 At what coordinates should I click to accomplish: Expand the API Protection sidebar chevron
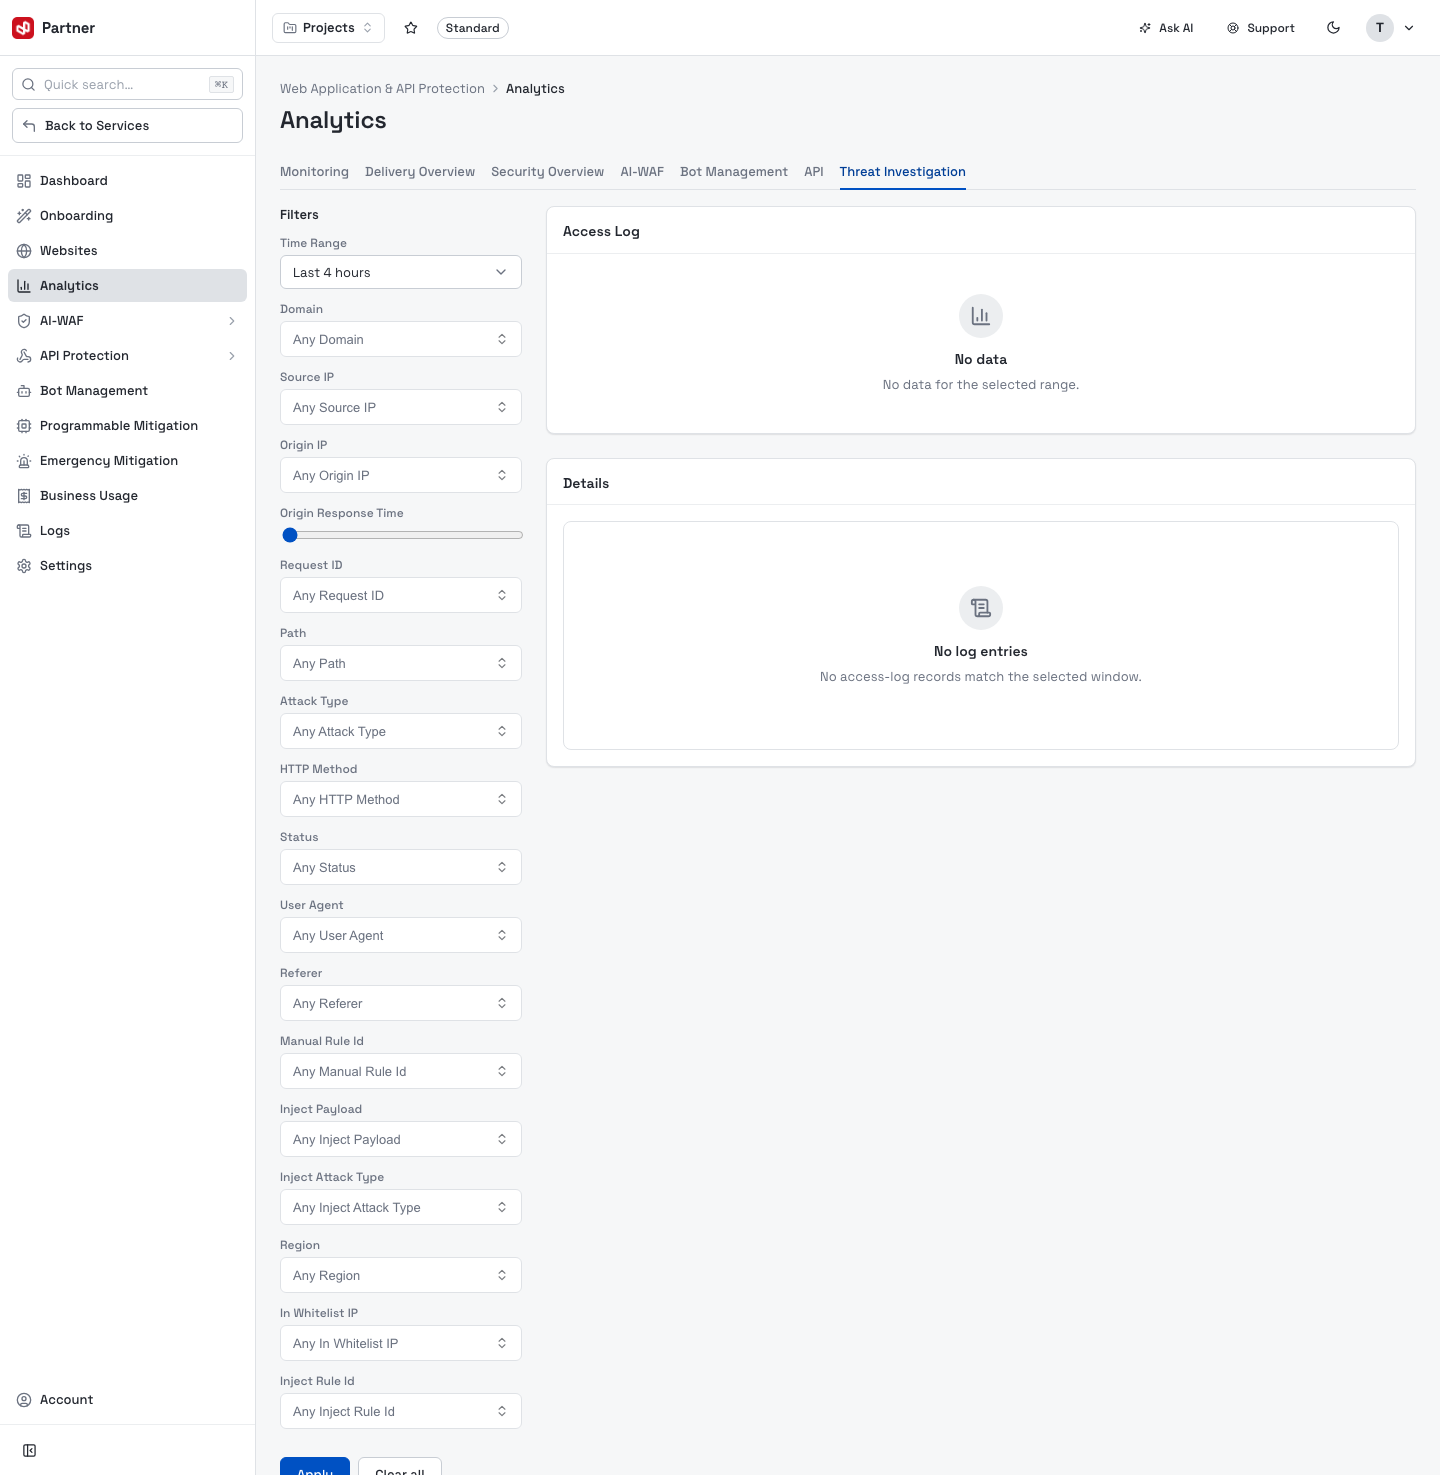(x=232, y=356)
